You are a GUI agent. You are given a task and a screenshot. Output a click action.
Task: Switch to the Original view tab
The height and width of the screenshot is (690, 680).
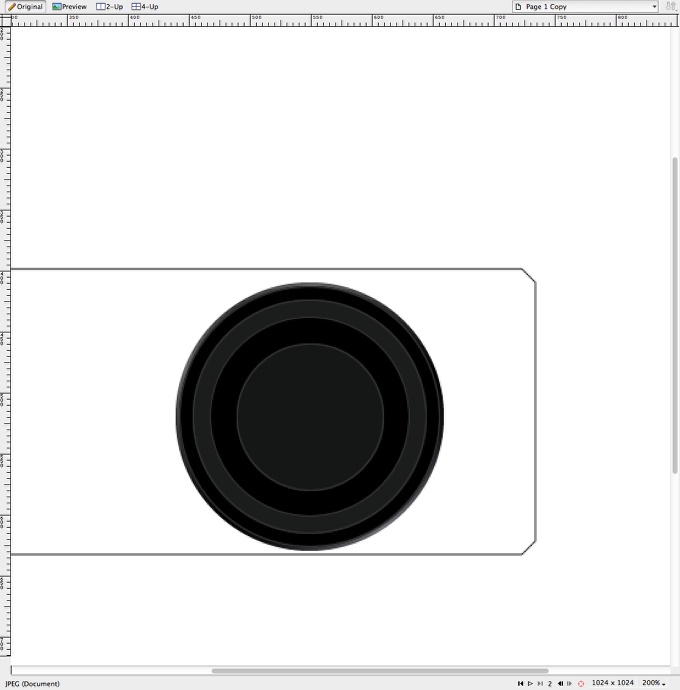pos(26,7)
